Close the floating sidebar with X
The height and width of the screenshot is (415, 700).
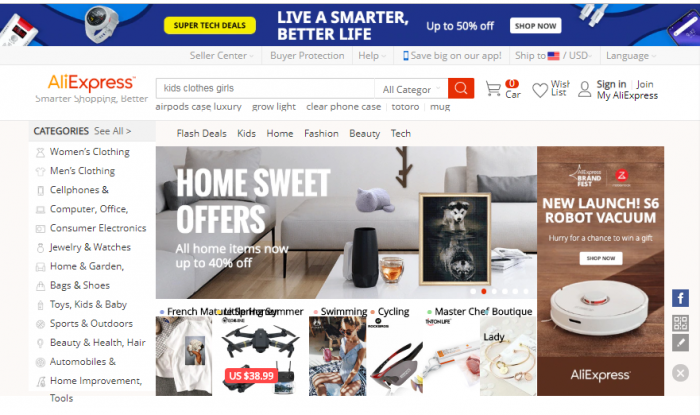680,373
